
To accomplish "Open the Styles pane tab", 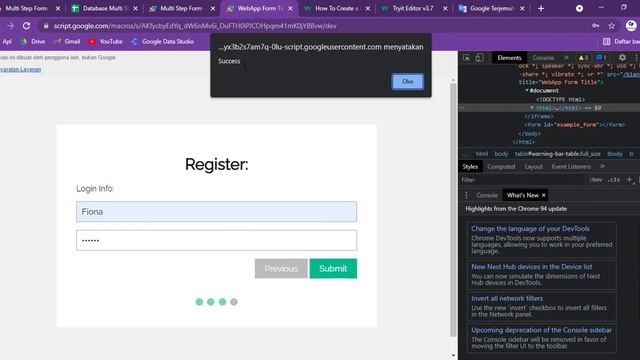I will pos(470,167).
